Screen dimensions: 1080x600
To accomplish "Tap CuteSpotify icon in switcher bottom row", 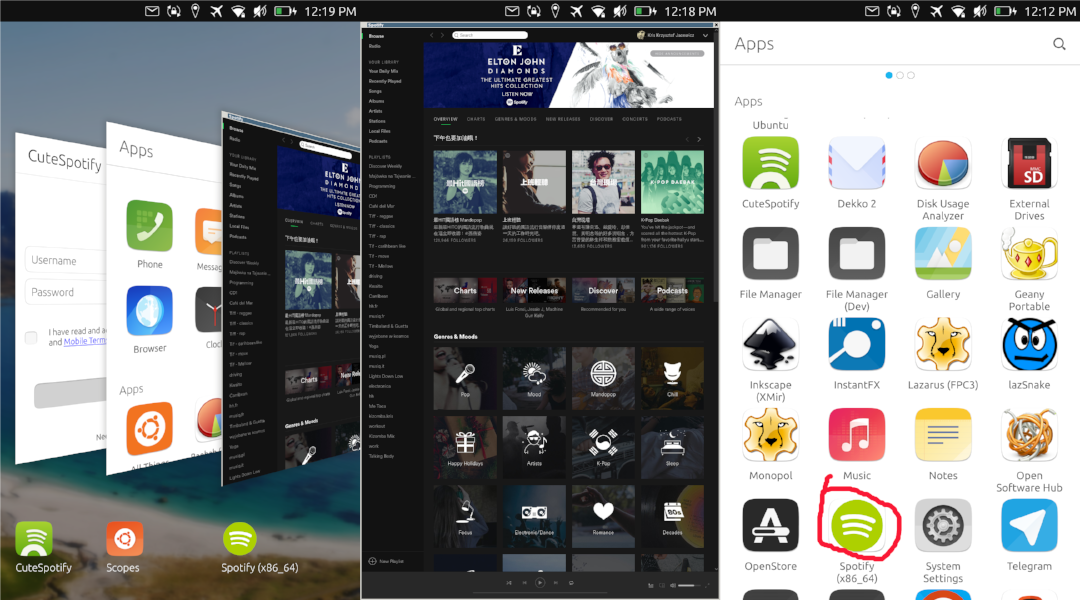I will pyautogui.click(x=34, y=539).
